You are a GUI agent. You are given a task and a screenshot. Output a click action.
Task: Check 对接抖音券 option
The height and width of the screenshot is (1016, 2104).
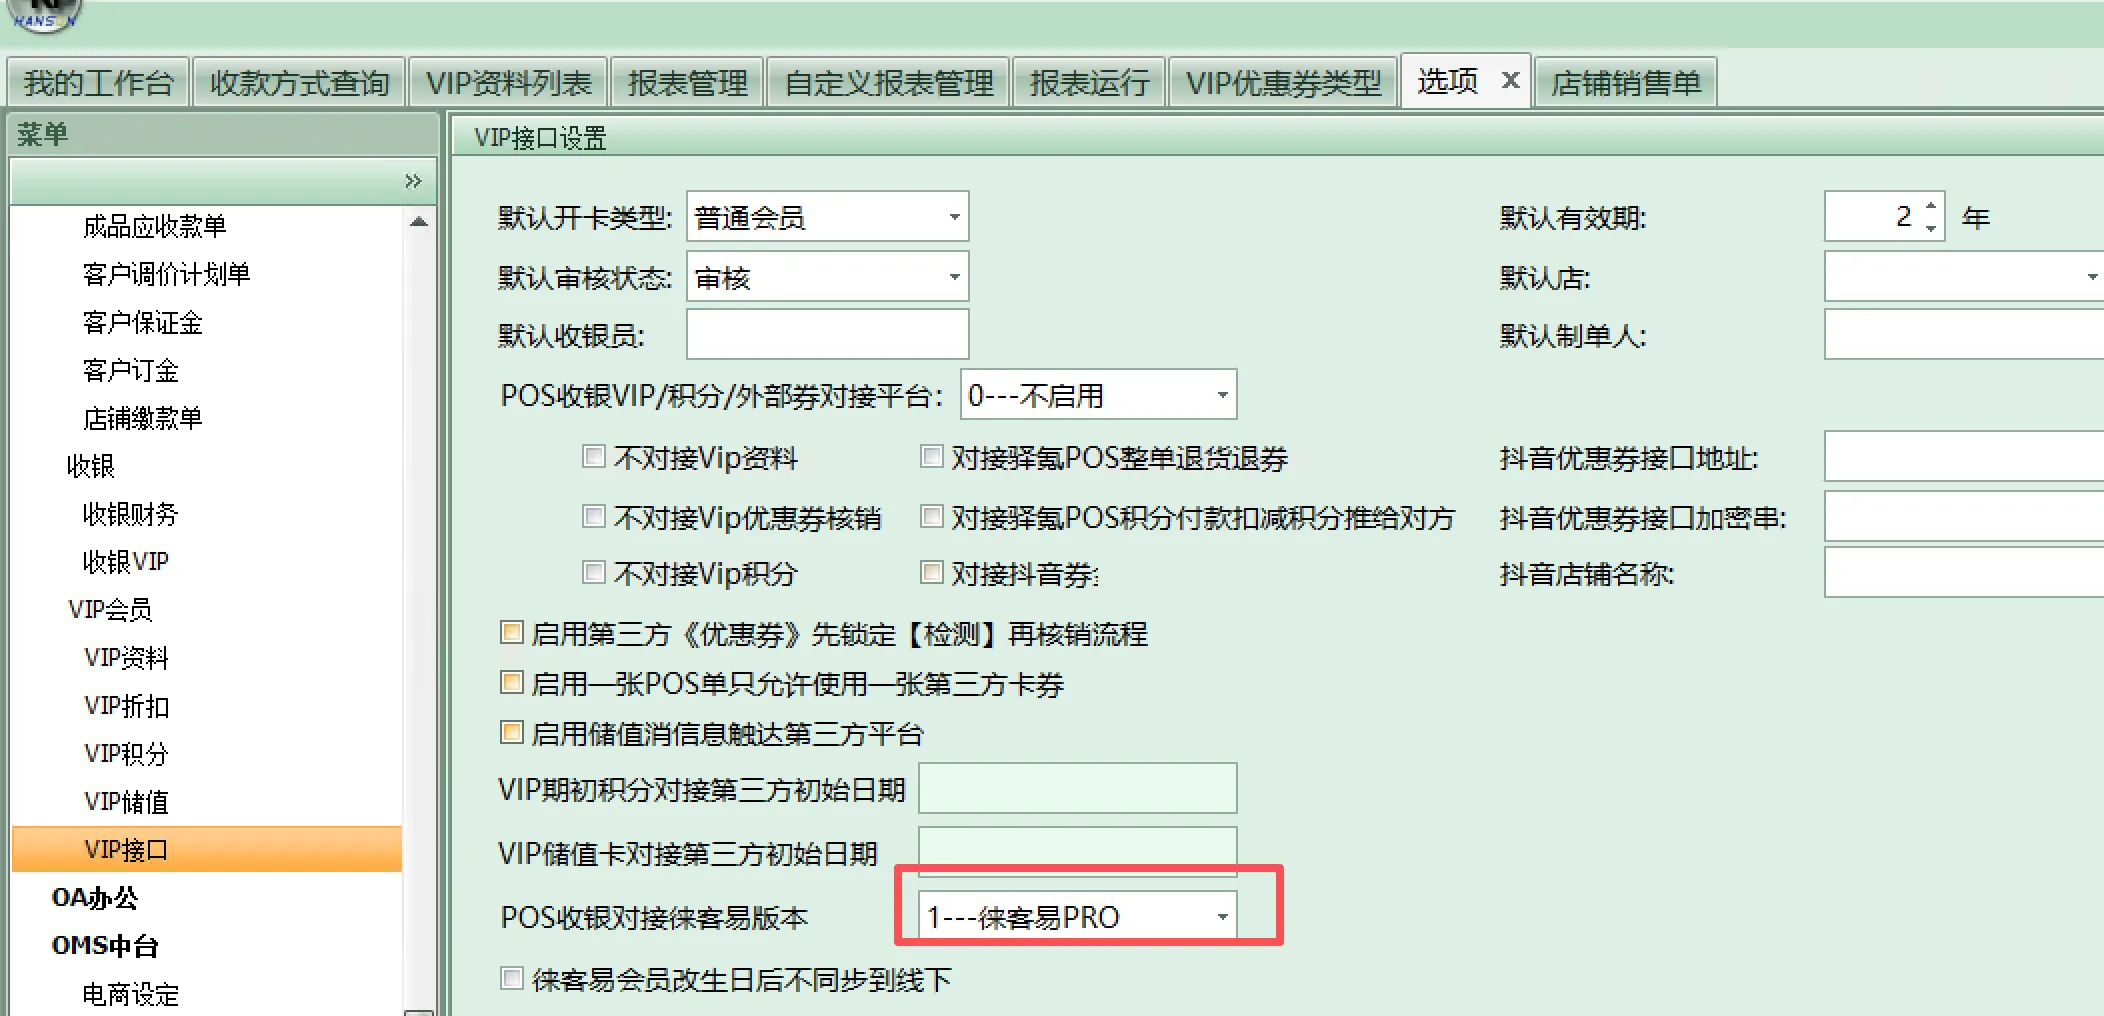(932, 572)
